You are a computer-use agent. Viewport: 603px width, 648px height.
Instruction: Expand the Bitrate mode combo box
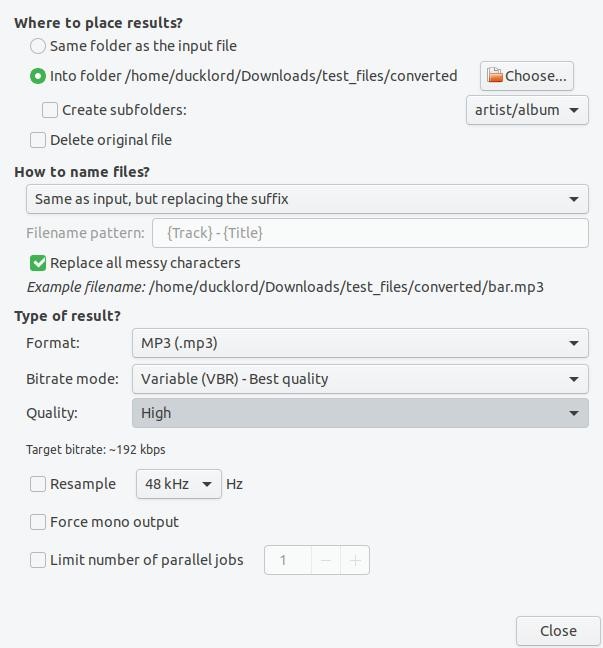[360, 379]
